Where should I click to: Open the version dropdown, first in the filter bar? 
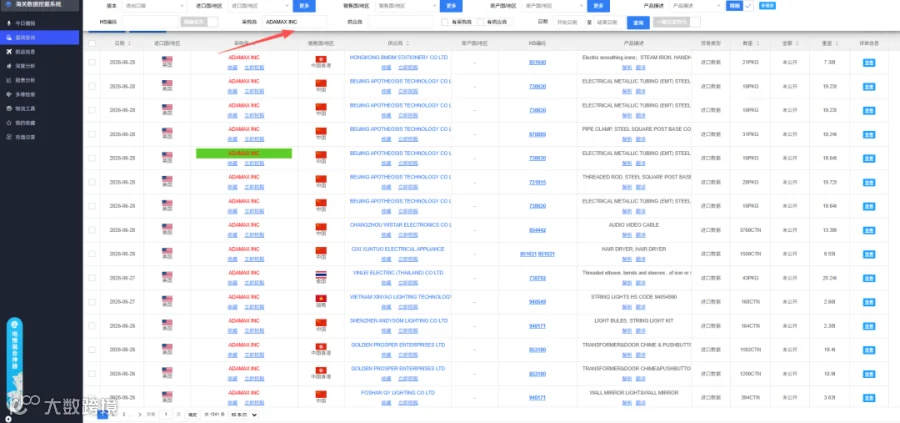(x=155, y=6)
